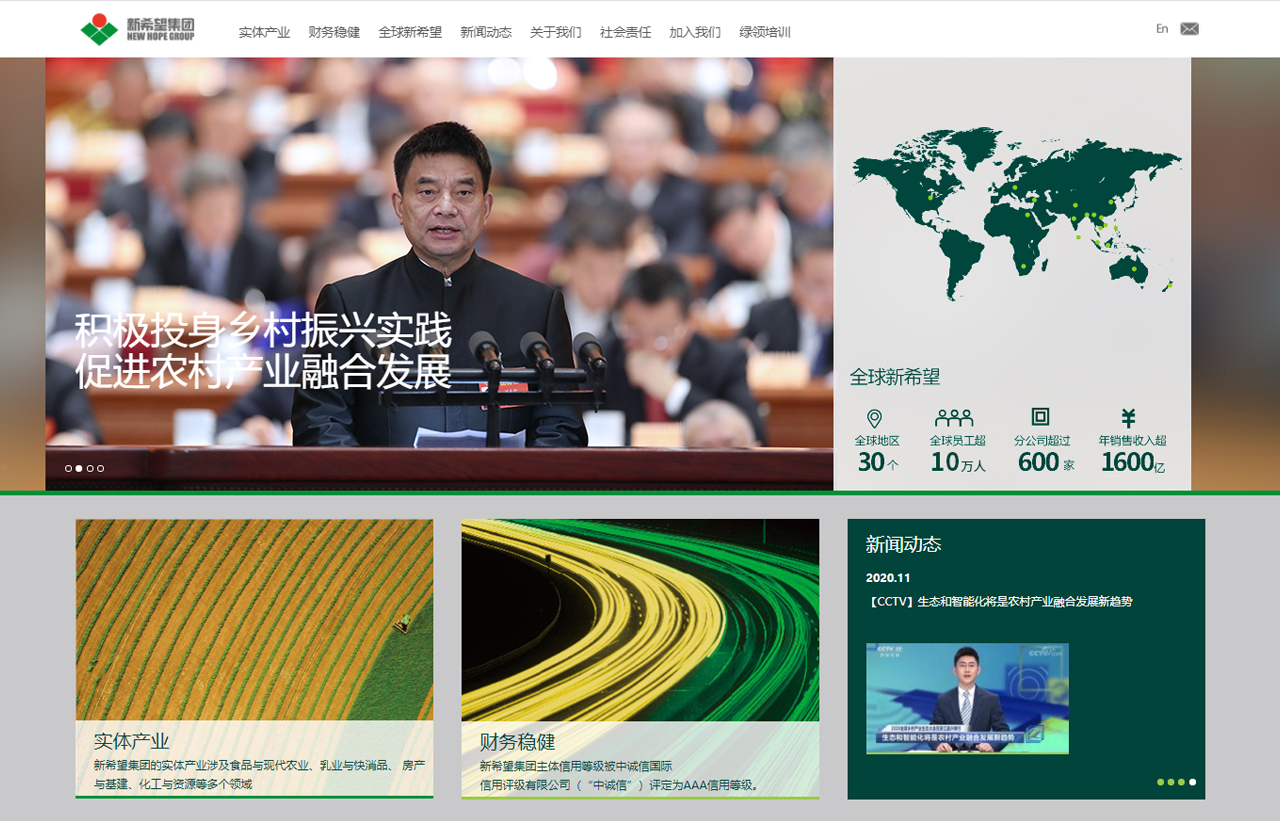Open the 实体产业 navigation menu

(264, 32)
